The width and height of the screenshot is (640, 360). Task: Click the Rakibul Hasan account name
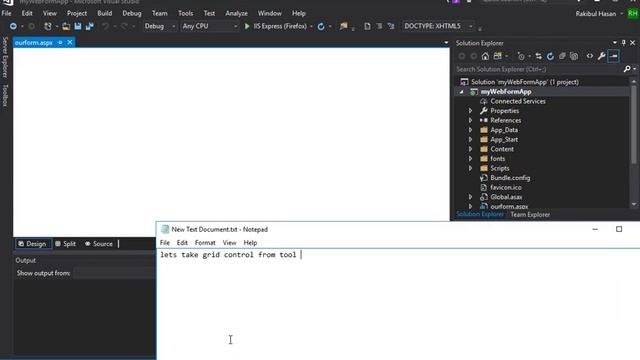click(596, 14)
